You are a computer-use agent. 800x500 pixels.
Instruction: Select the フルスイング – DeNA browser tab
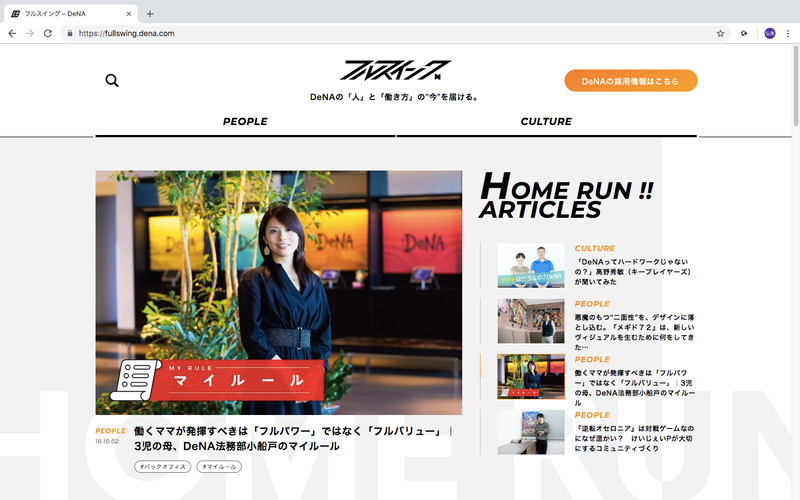pos(71,14)
